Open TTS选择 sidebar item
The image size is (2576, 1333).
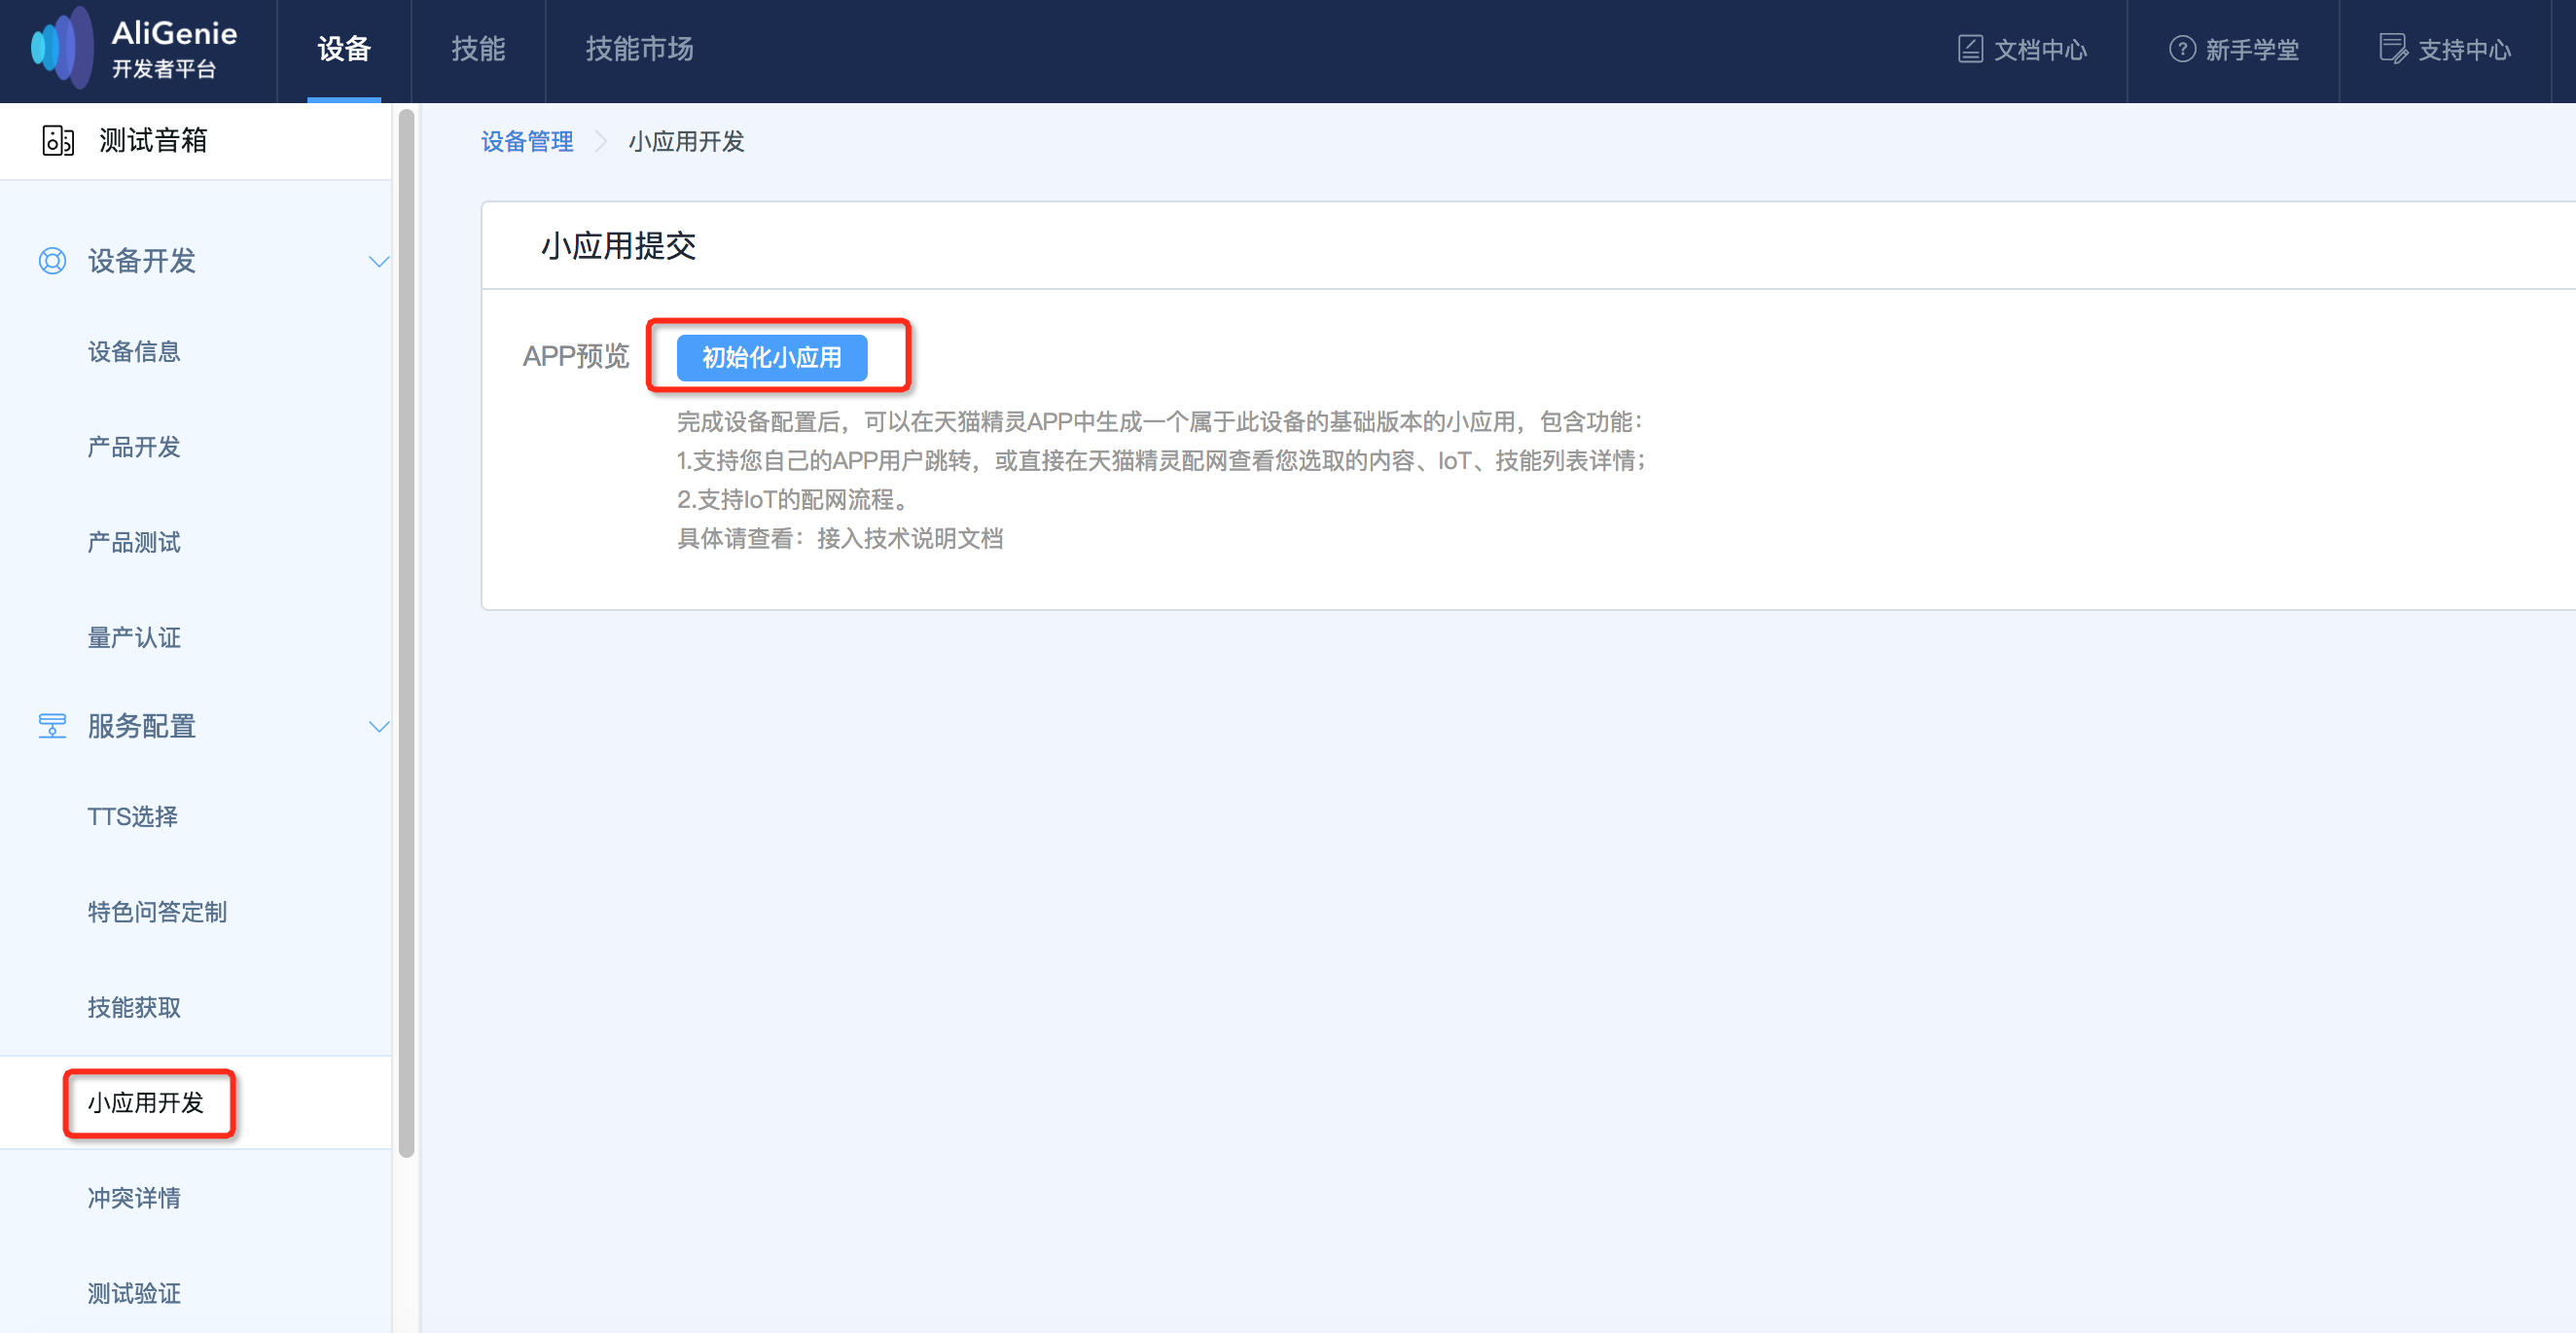tap(133, 817)
